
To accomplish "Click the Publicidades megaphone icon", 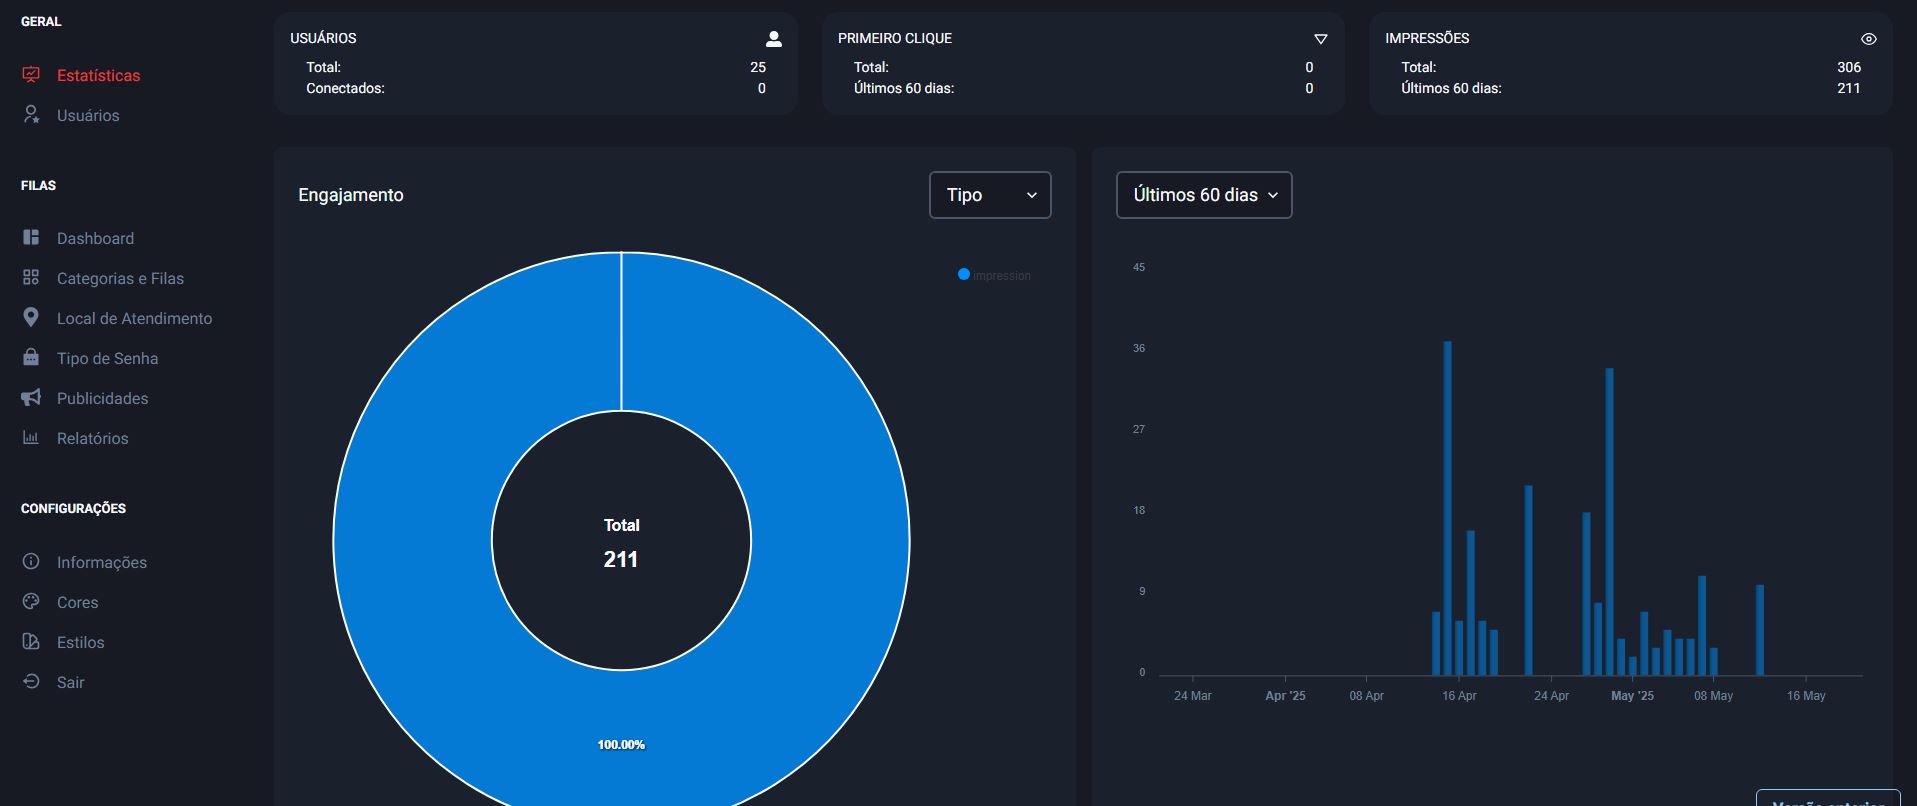I will click(x=31, y=398).
